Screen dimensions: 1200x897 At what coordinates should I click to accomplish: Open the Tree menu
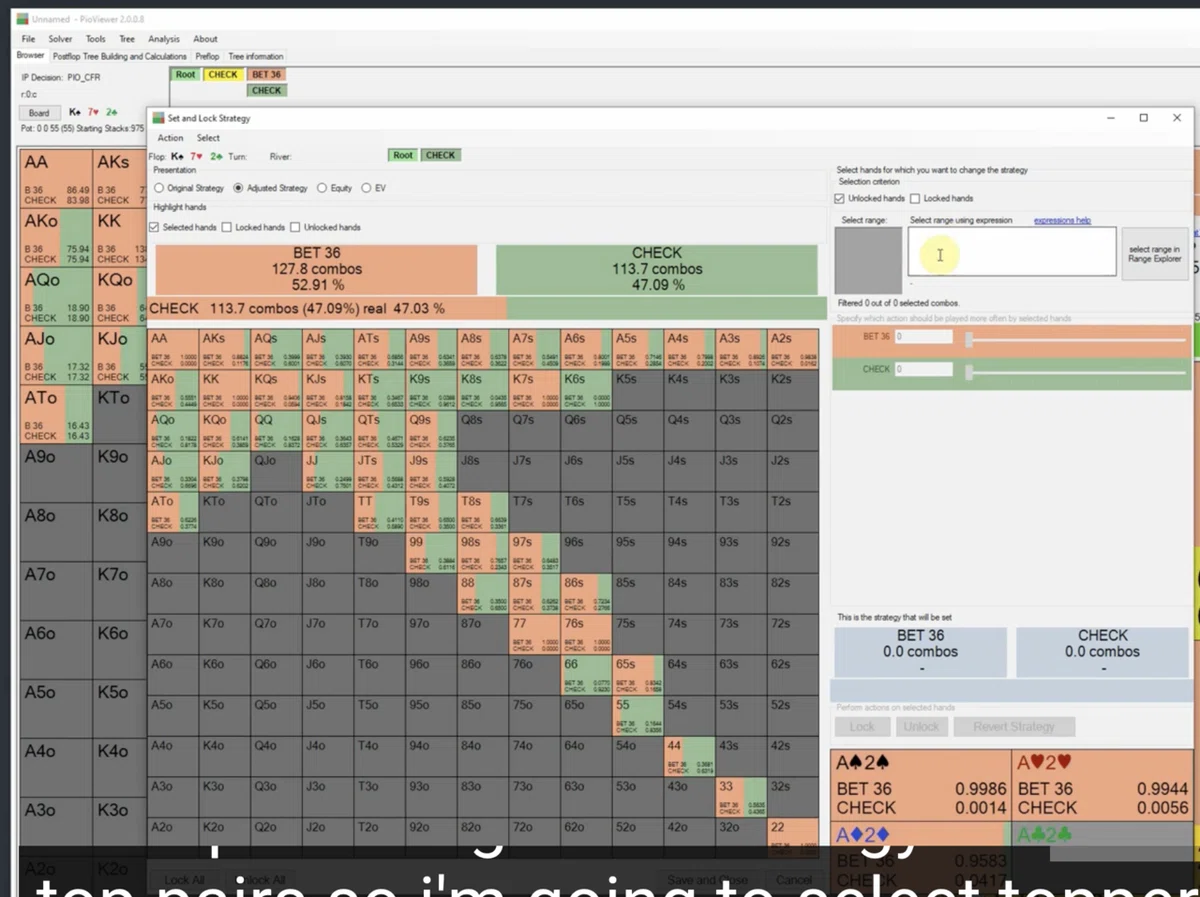(x=127, y=39)
